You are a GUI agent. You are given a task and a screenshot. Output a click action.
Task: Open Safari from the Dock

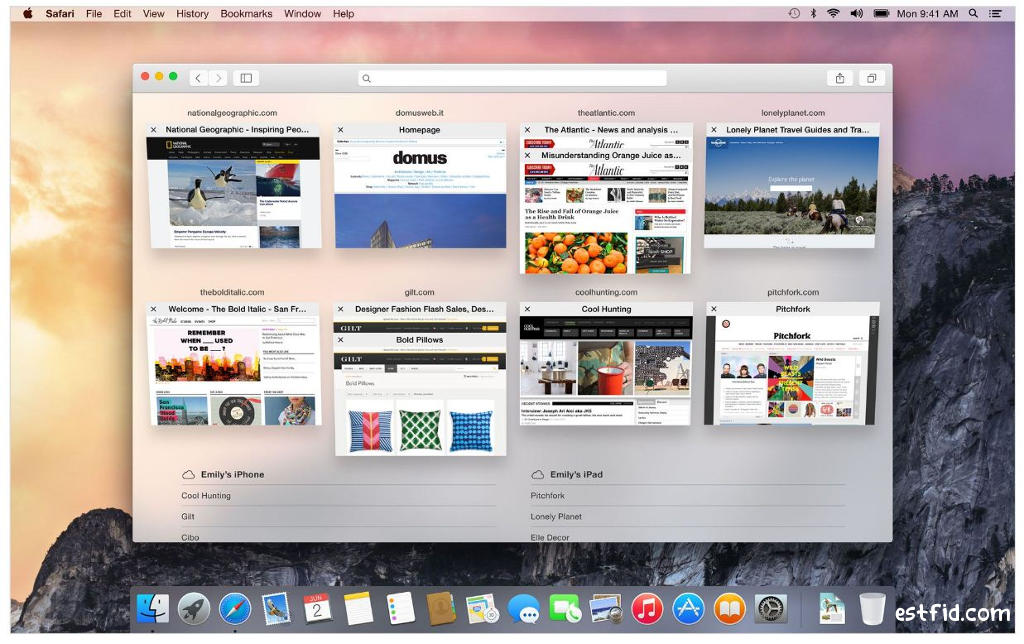click(x=234, y=609)
